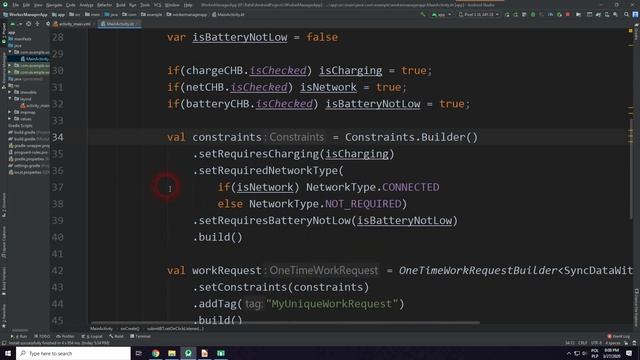Open the Navigate menu

point(54,5)
